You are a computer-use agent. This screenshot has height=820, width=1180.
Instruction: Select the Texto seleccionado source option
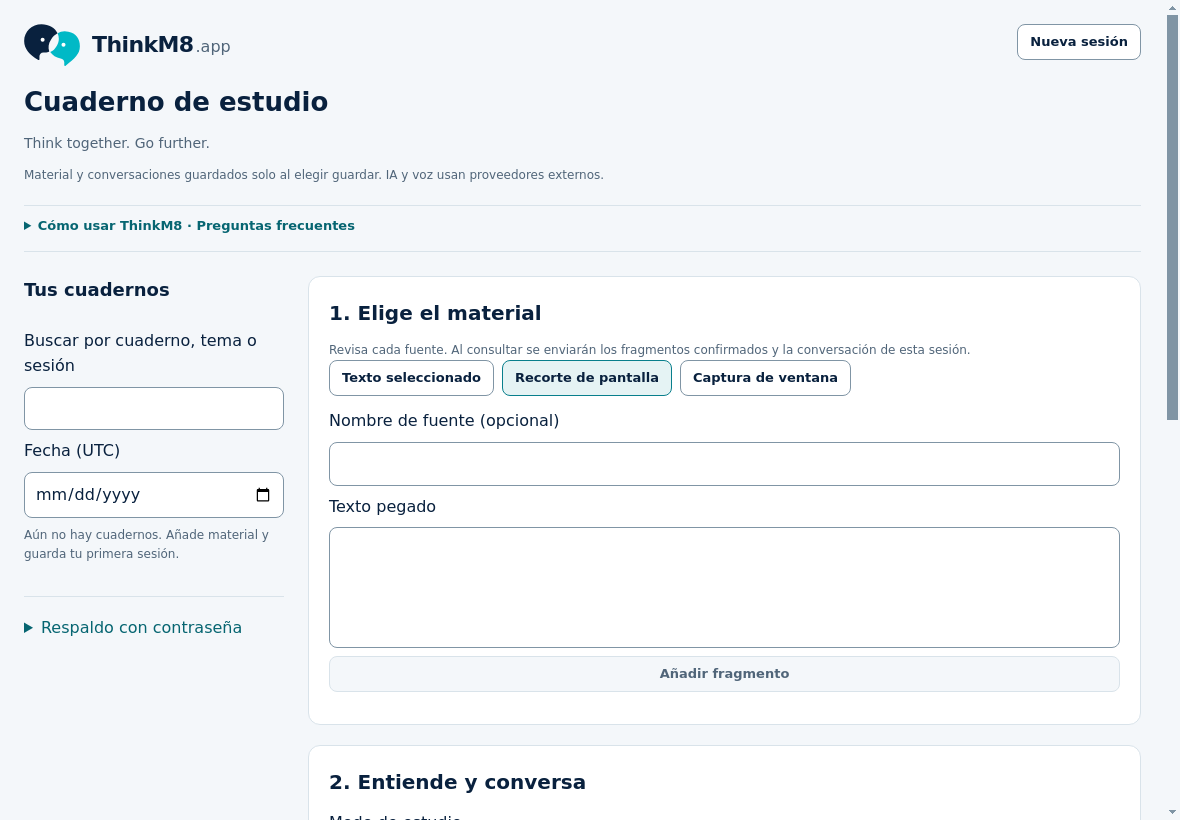point(411,378)
